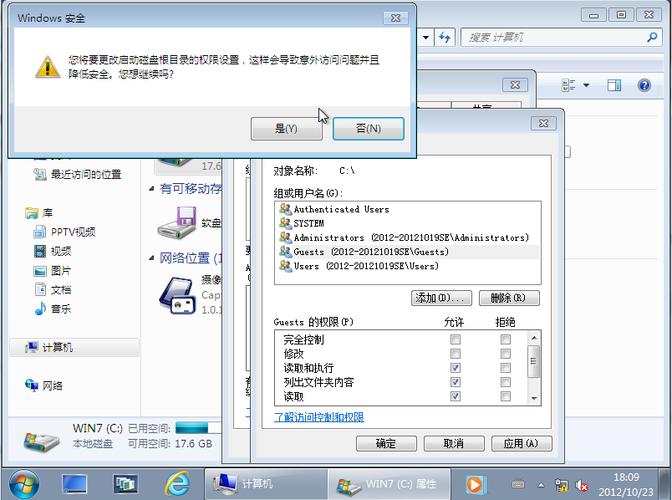The image size is (672, 500).
Task: Select Authenticated Users in group list
Action: (x=341, y=209)
